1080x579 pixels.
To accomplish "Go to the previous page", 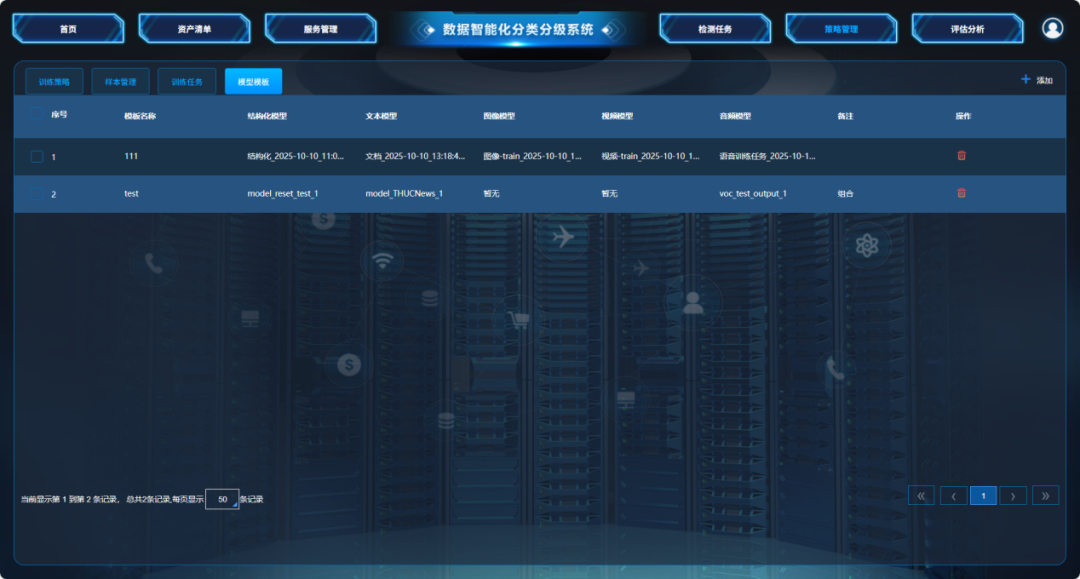I will click(x=953, y=495).
